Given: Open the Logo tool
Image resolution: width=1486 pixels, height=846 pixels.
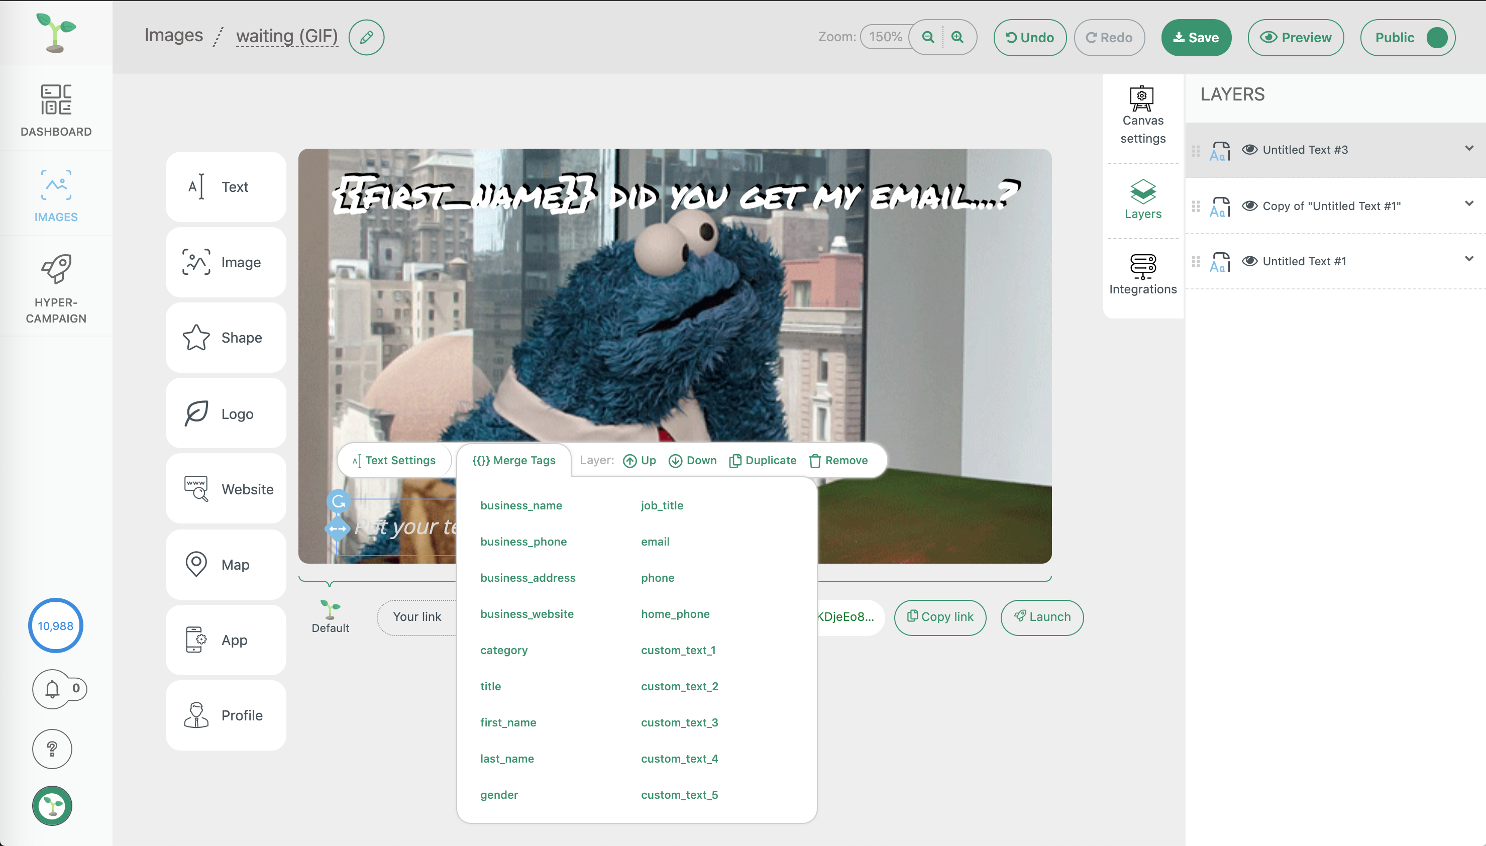Looking at the screenshot, I should (x=226, y=413).
